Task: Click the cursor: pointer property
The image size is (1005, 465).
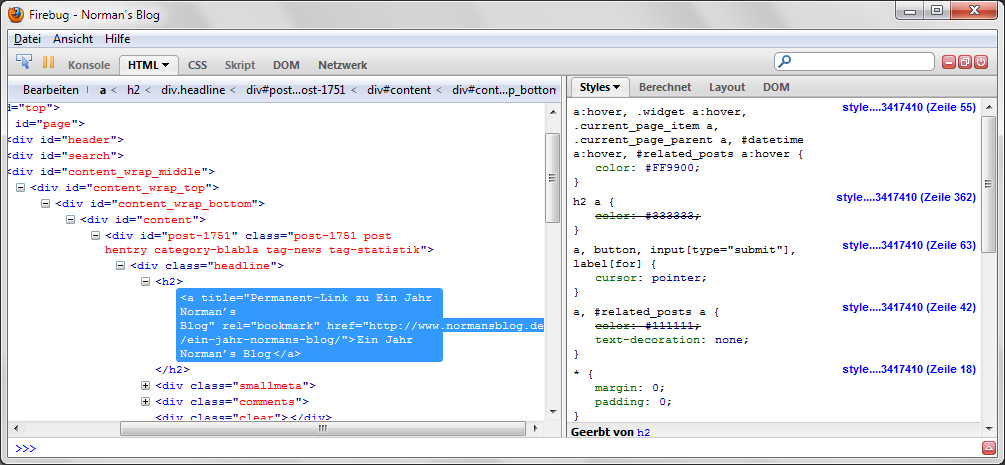Action: pyautogui.click(x=651, y=278)
